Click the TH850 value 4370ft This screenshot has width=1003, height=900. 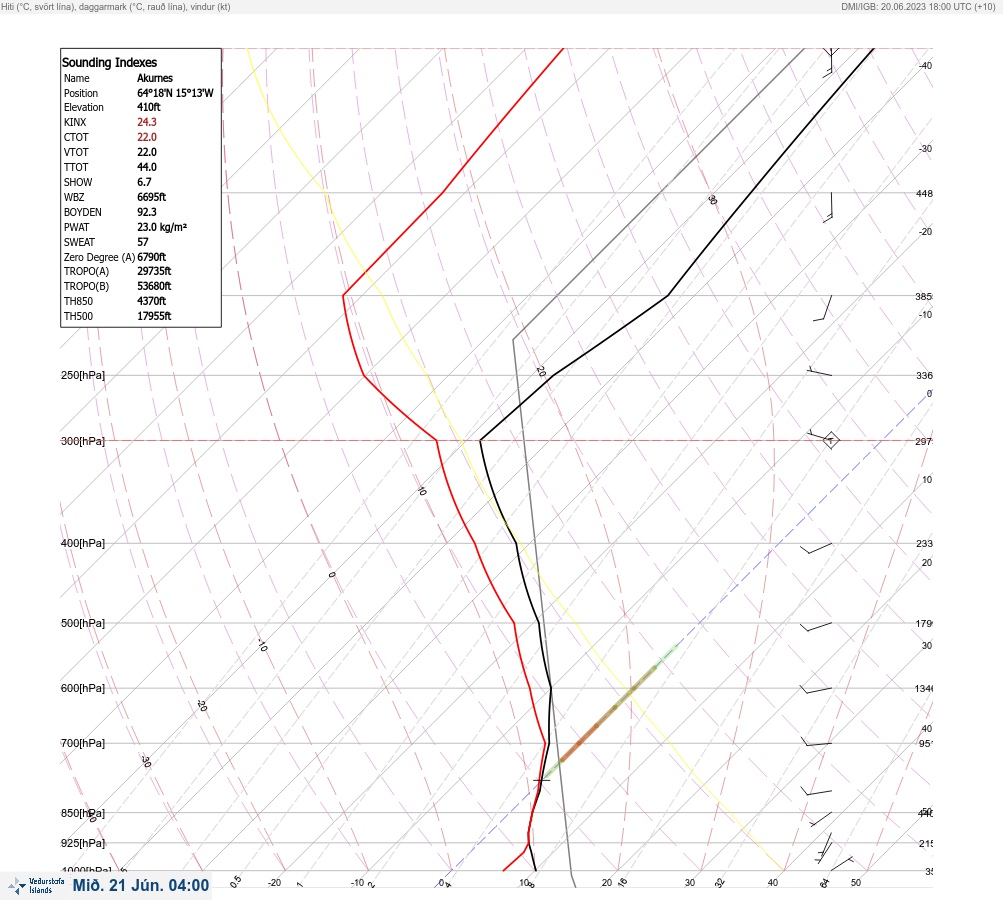click(152, 301)
